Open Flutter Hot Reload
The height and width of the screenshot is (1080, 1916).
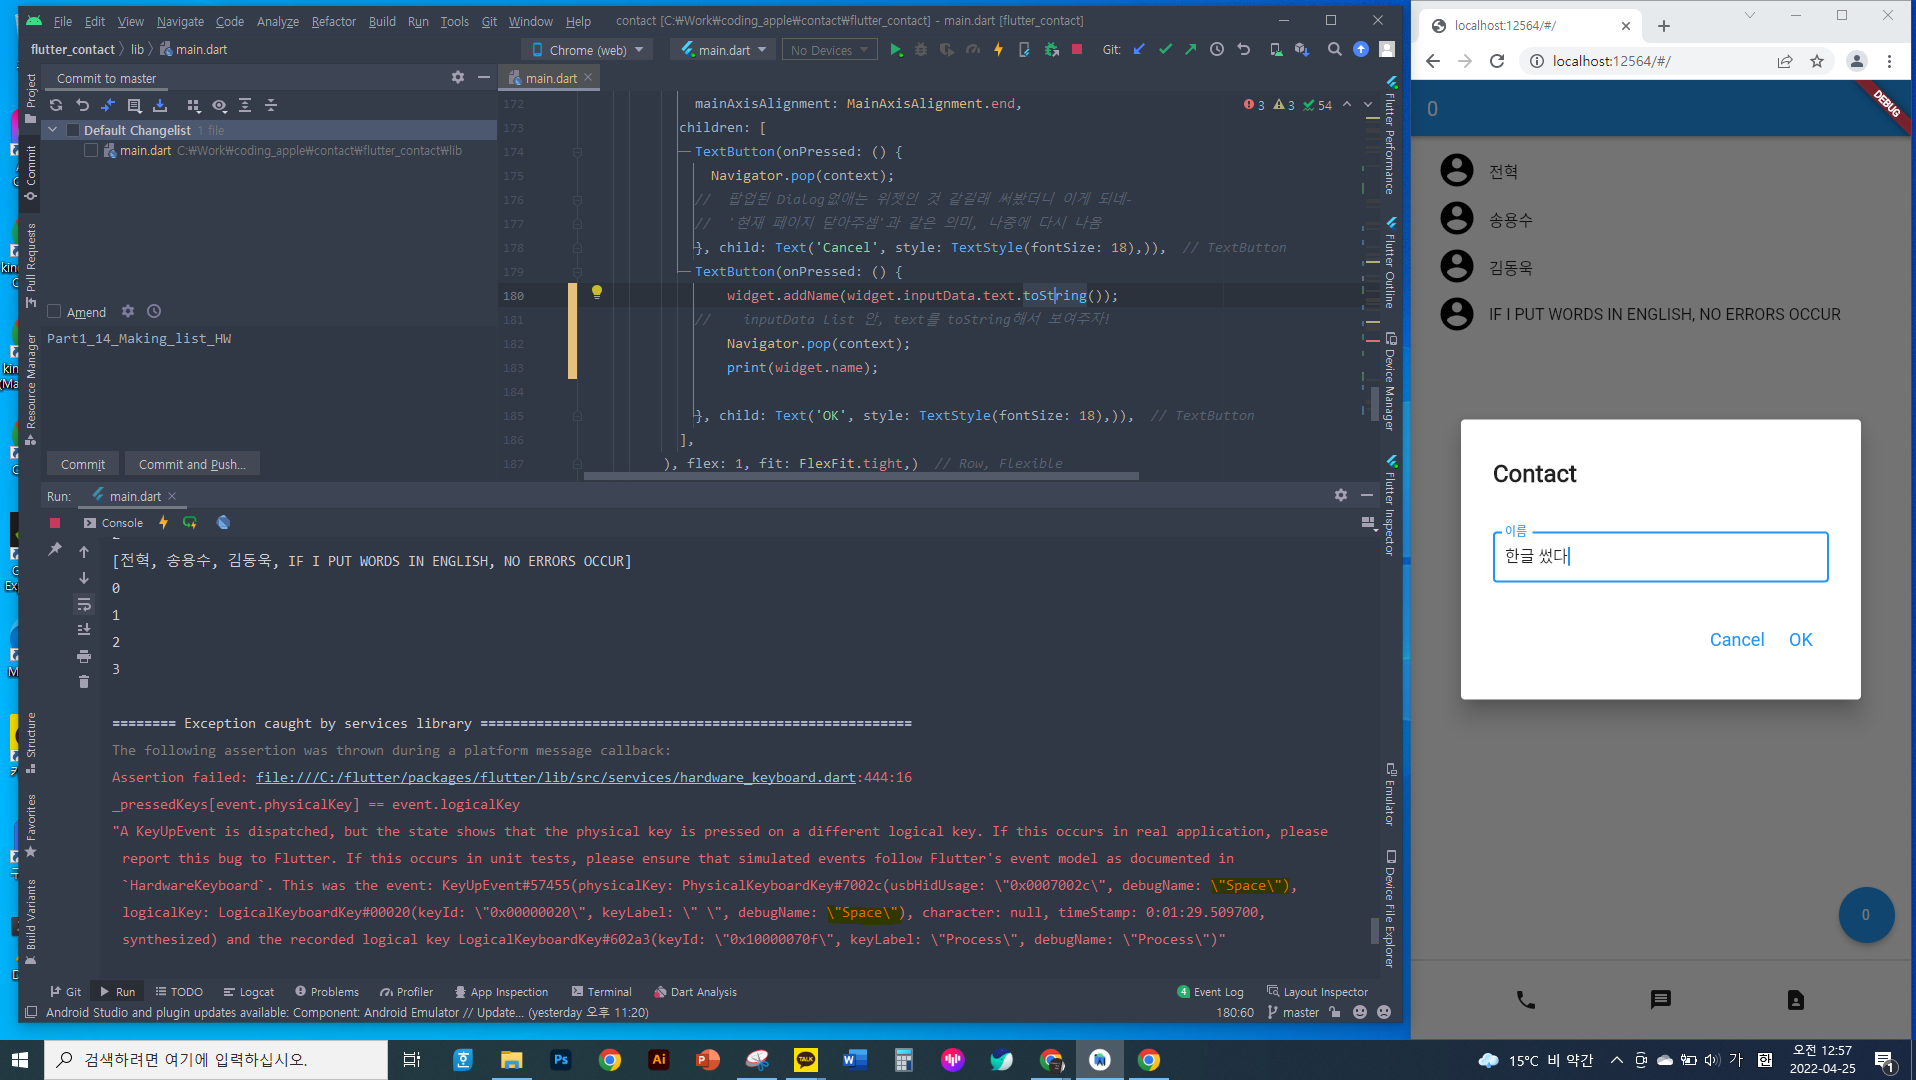(998, 49)
